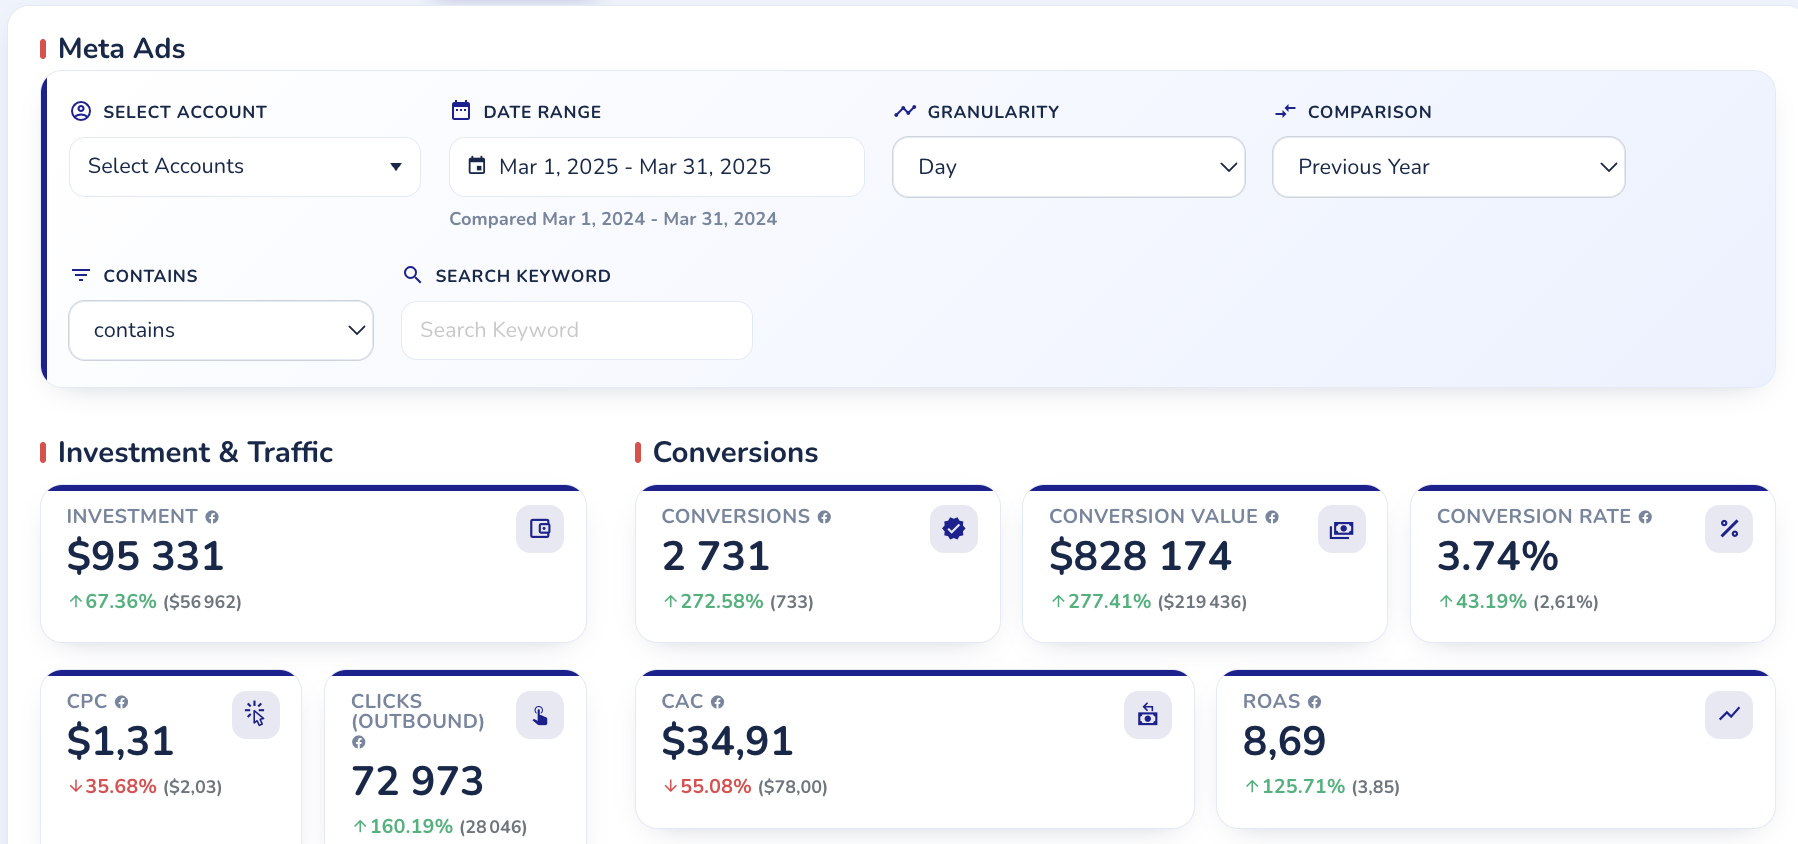Open info tooltip next to CONVERSION VALUE
This screenshot has width=1798, height=844.
[x=1272, y=517]
